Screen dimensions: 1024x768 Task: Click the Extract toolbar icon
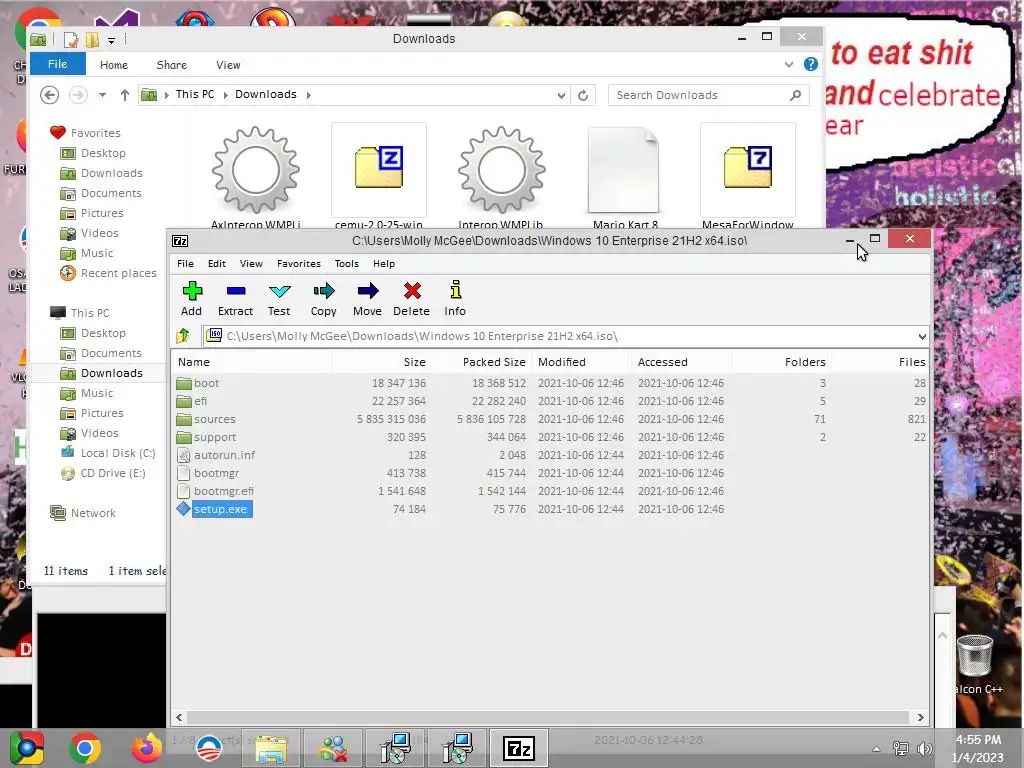[x=235, y=299]
